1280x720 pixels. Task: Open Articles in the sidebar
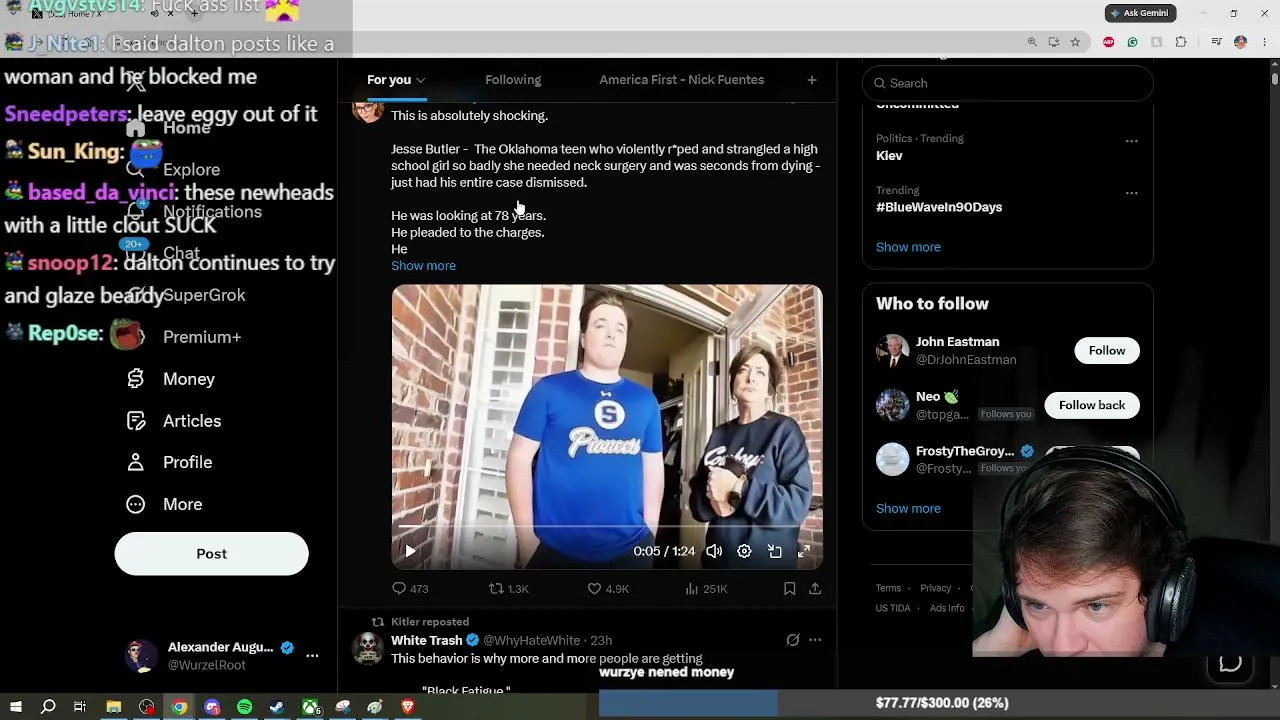(x=174, y=421)
